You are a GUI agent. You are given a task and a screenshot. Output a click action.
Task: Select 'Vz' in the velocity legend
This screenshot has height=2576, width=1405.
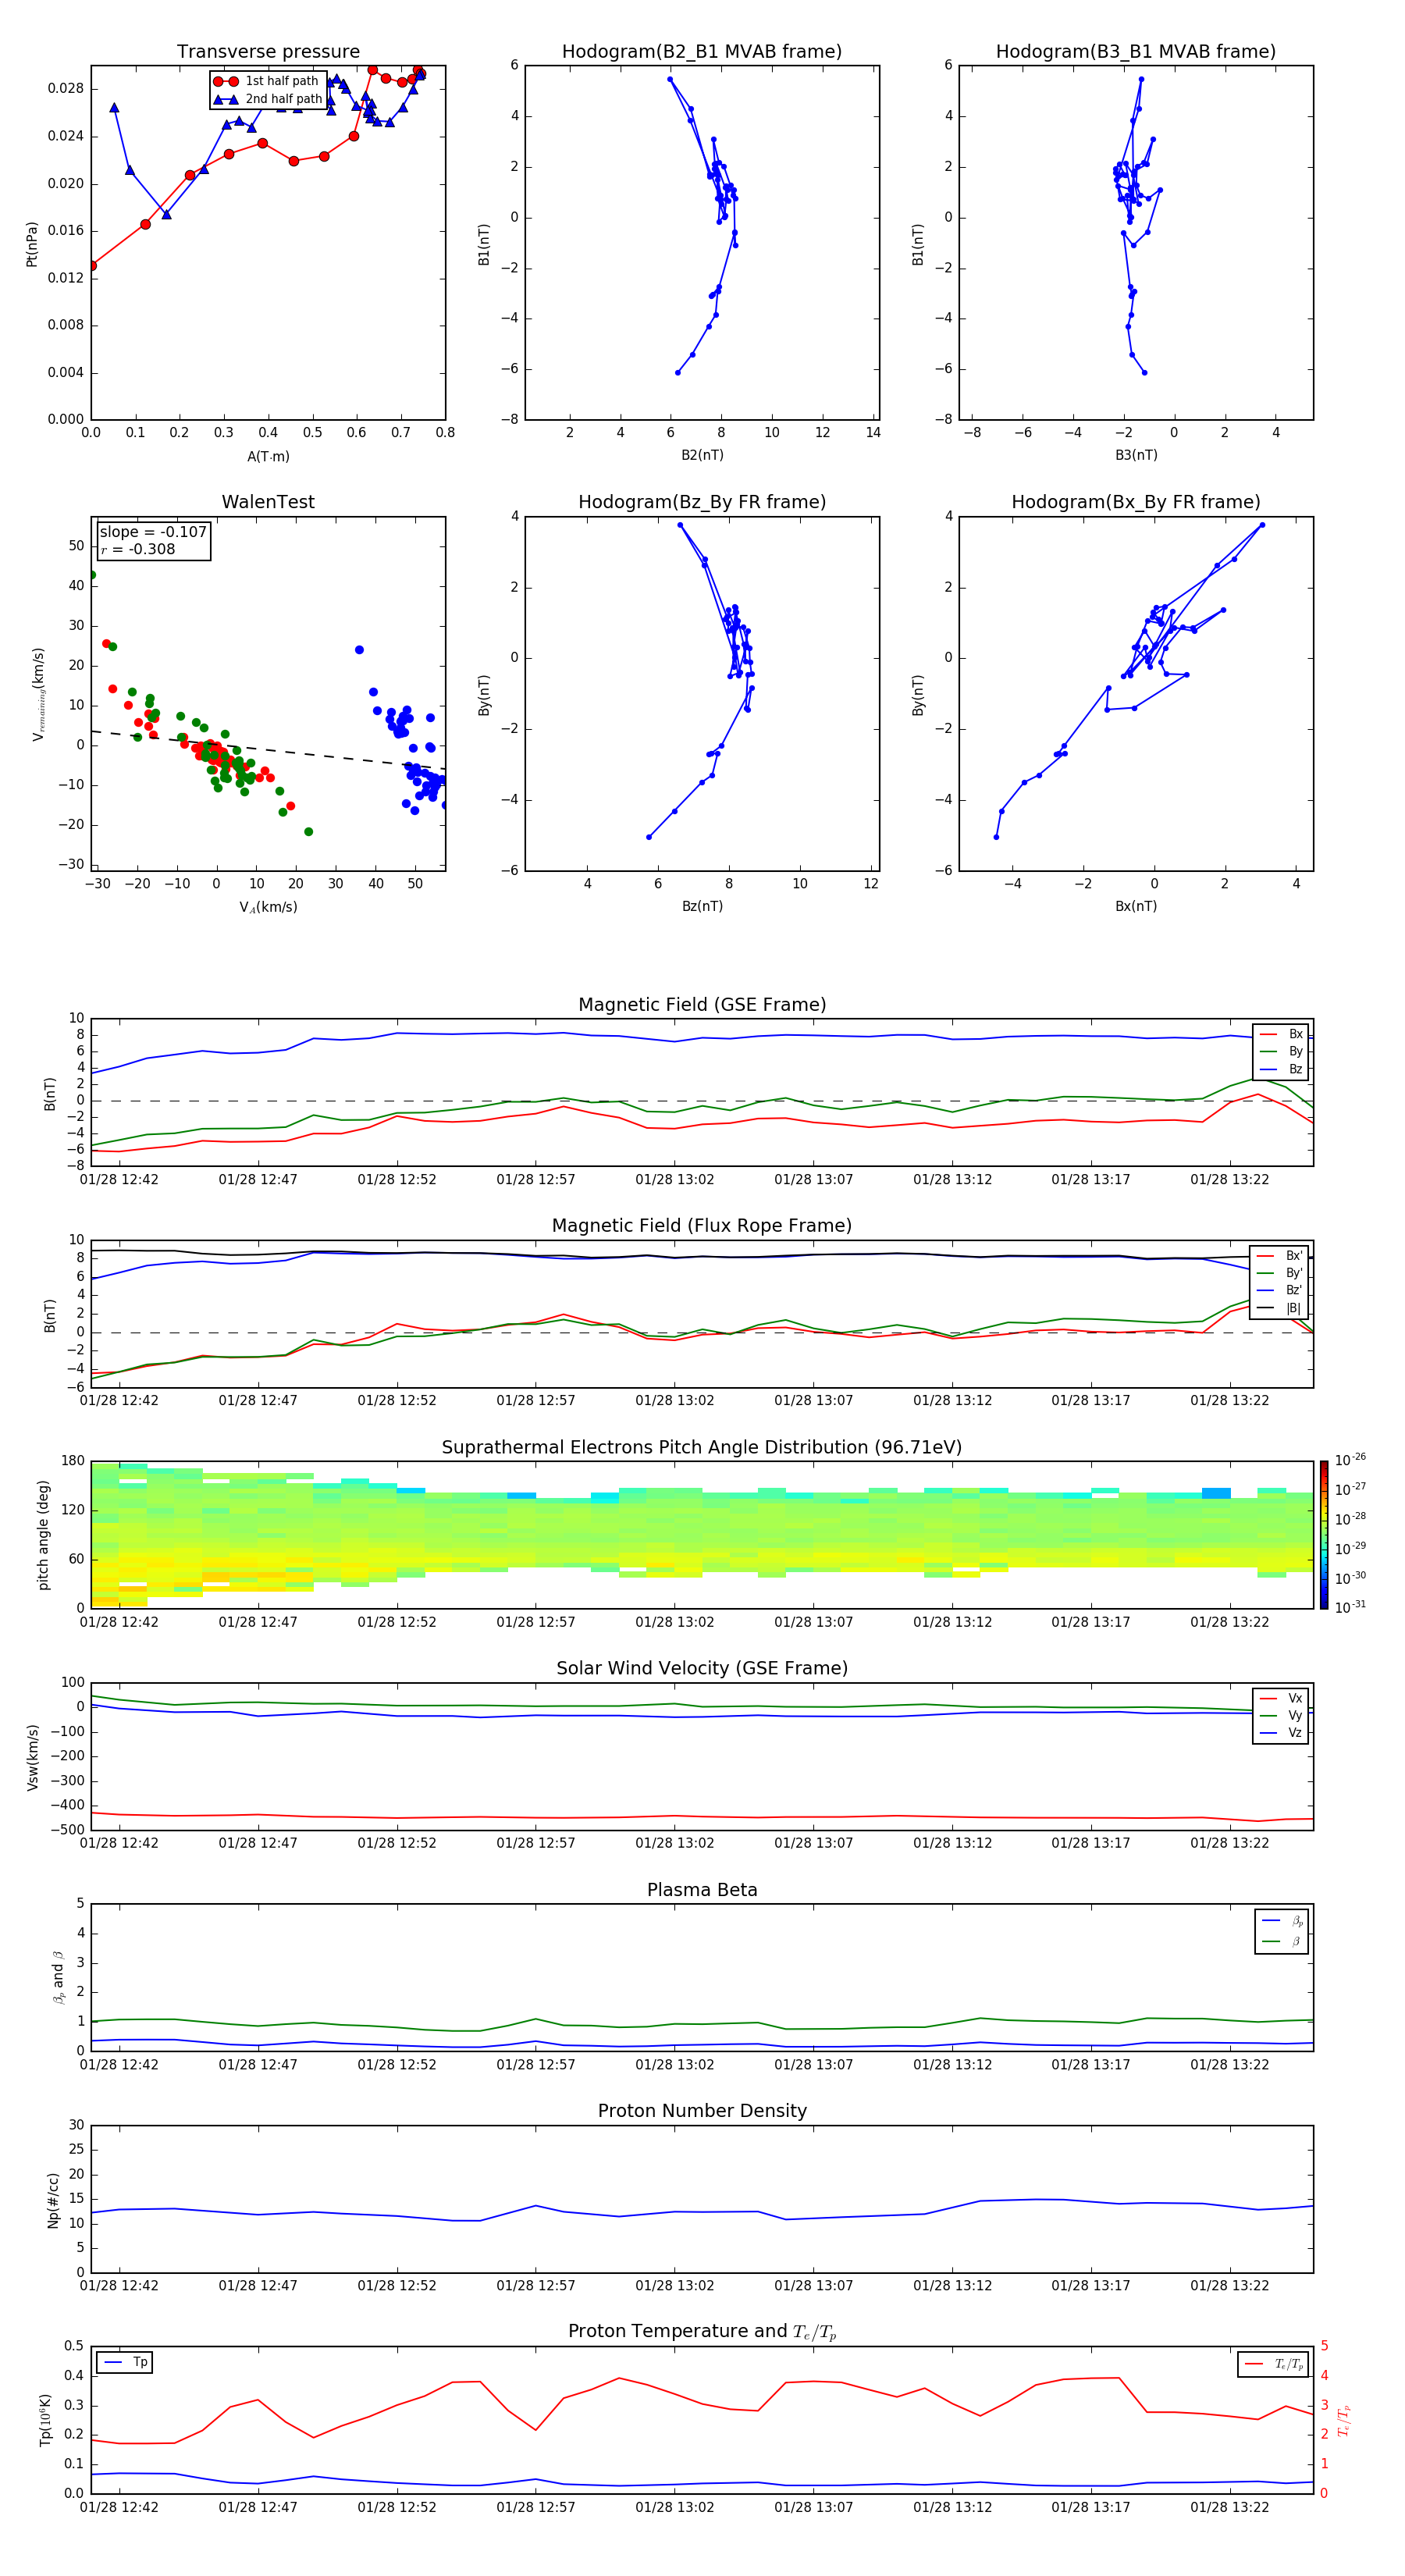(1281, 1733)
